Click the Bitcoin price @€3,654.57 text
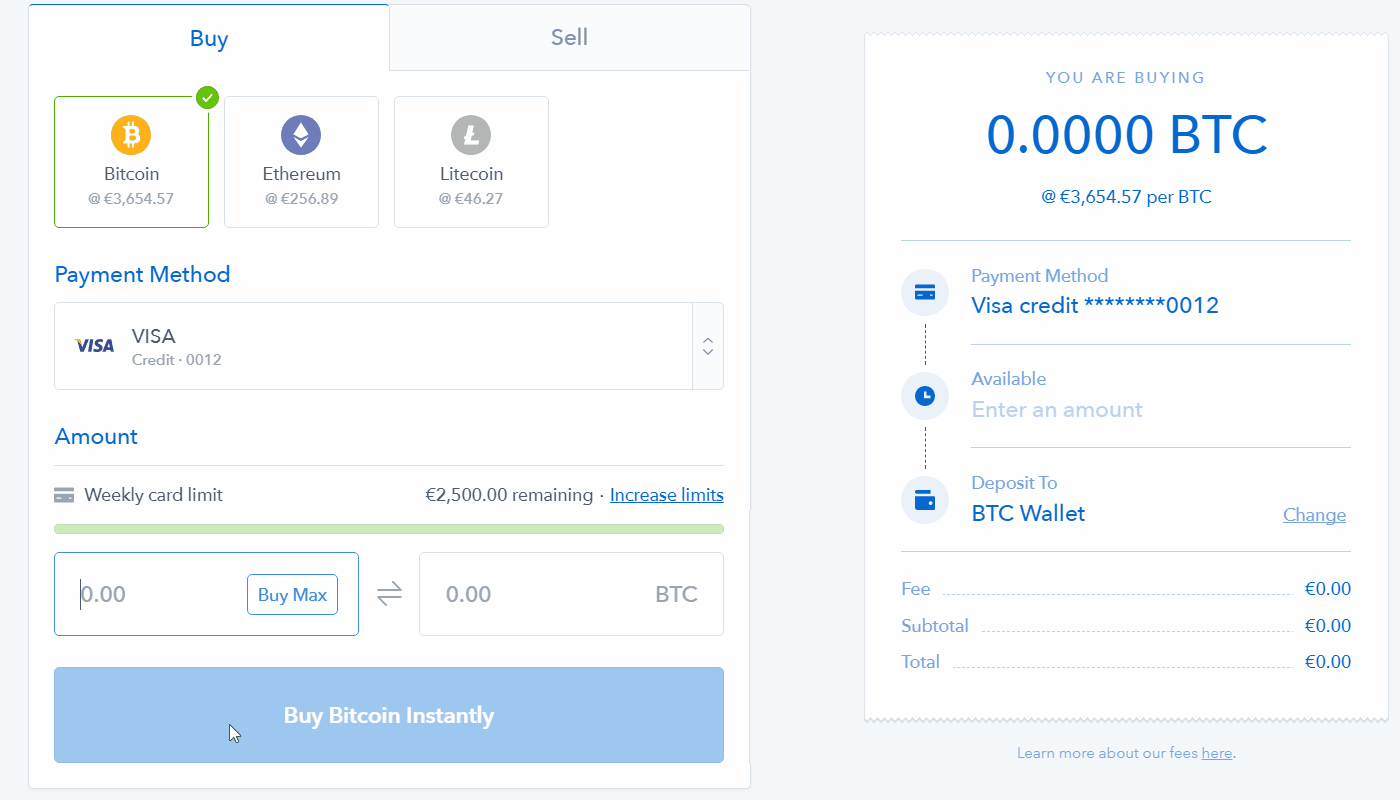The height and width of the screenshot is (800, 1400). (131, 199)
